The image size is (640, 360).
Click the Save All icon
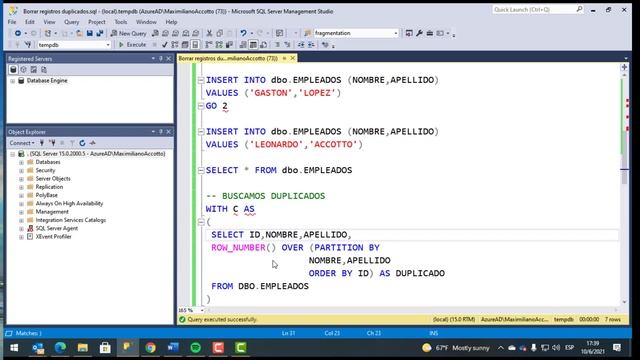(x=100, y=33)
